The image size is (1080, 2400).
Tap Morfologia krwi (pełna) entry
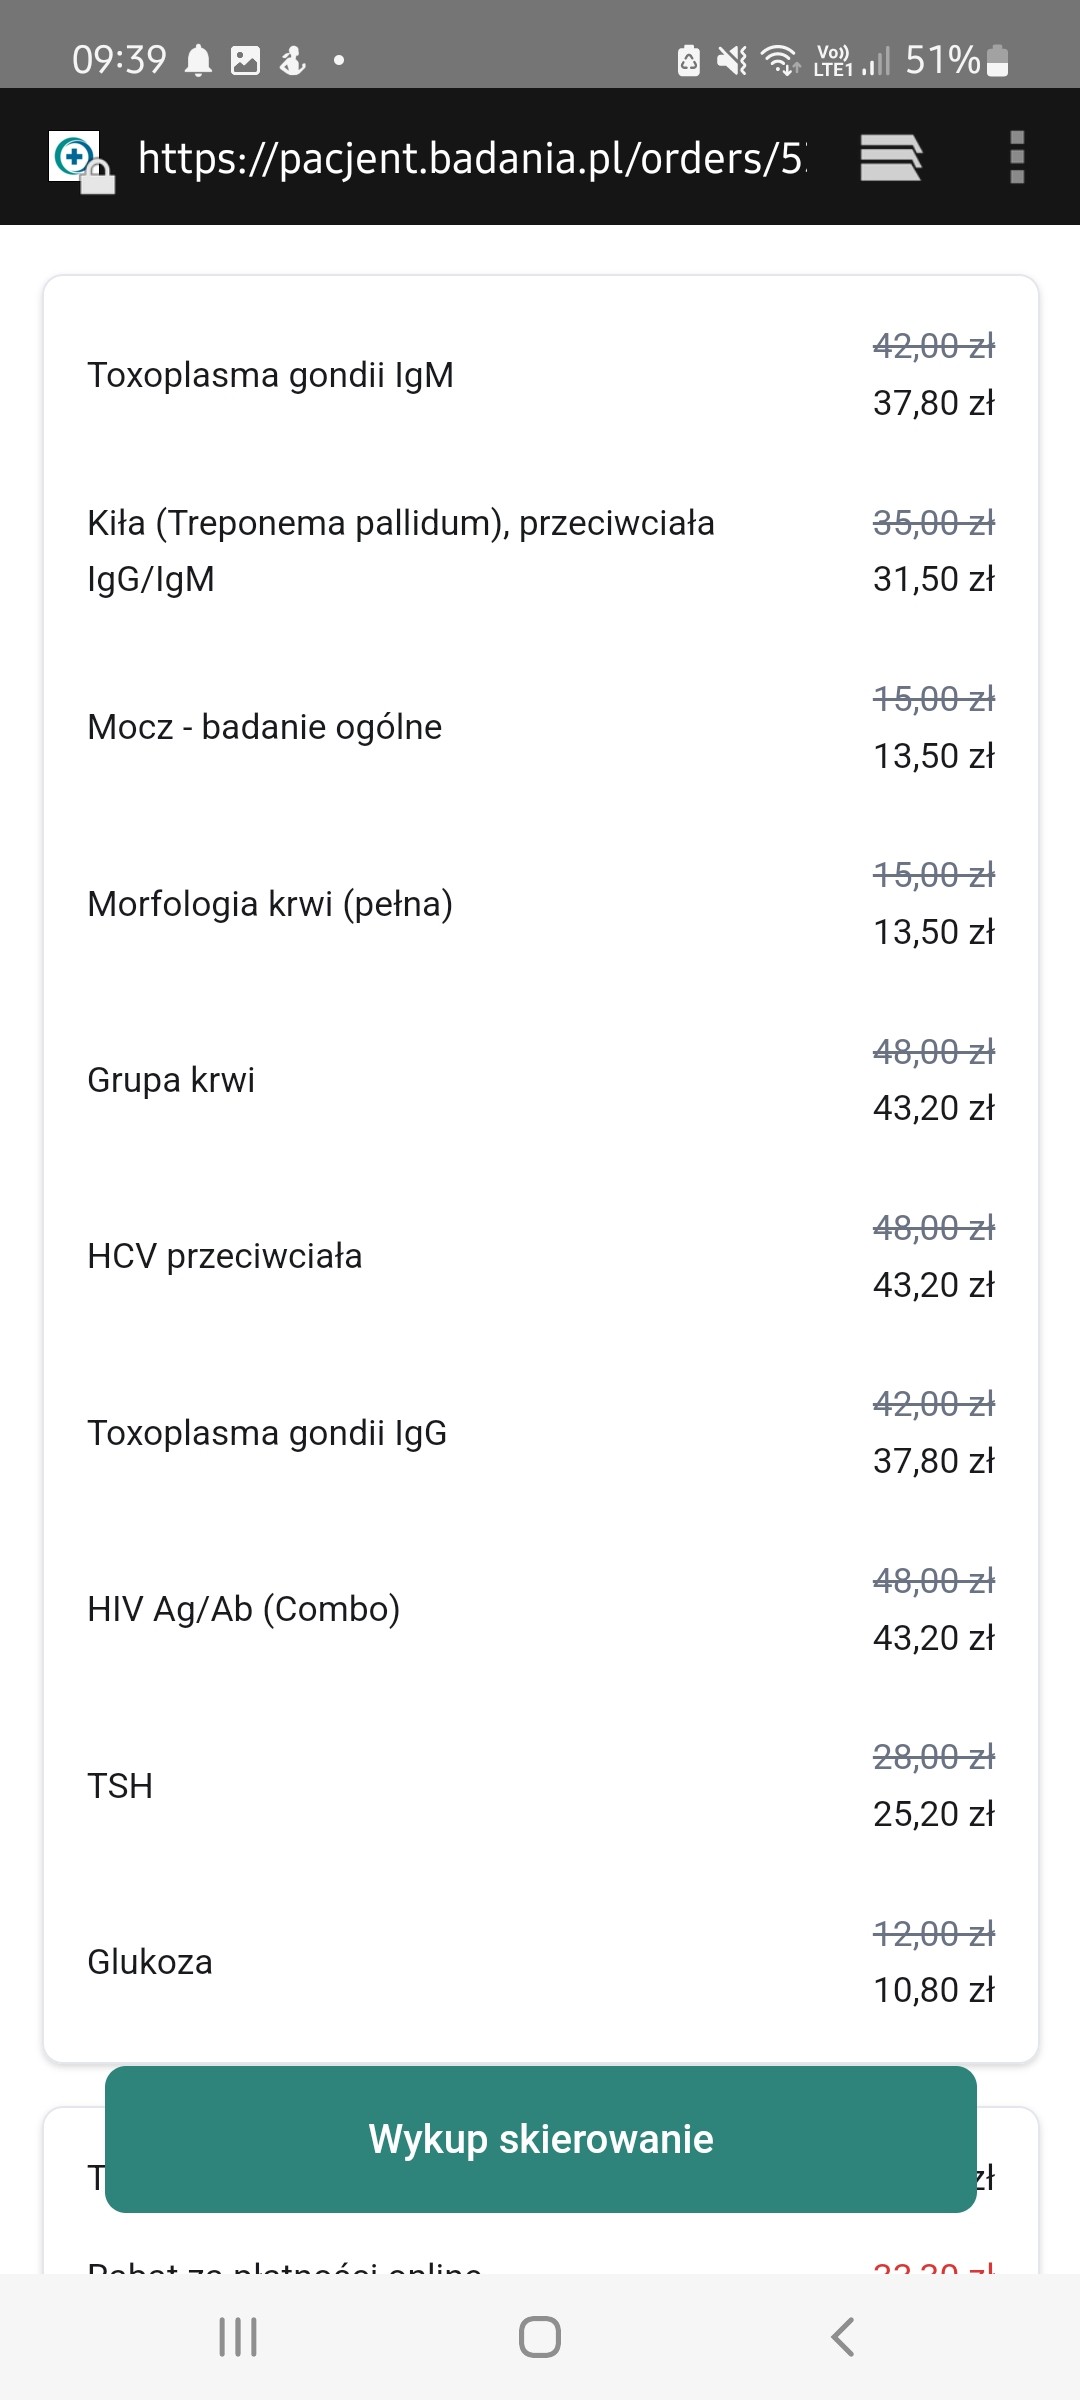tap(270, 904)
